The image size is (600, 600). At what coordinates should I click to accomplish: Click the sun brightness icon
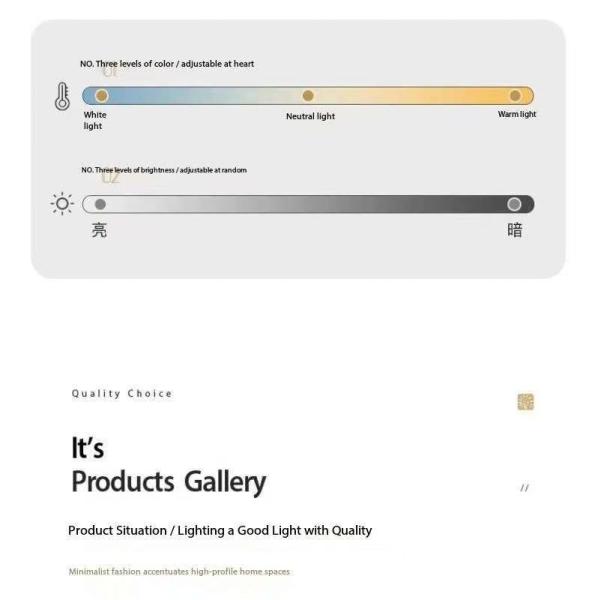coord(63,204)
